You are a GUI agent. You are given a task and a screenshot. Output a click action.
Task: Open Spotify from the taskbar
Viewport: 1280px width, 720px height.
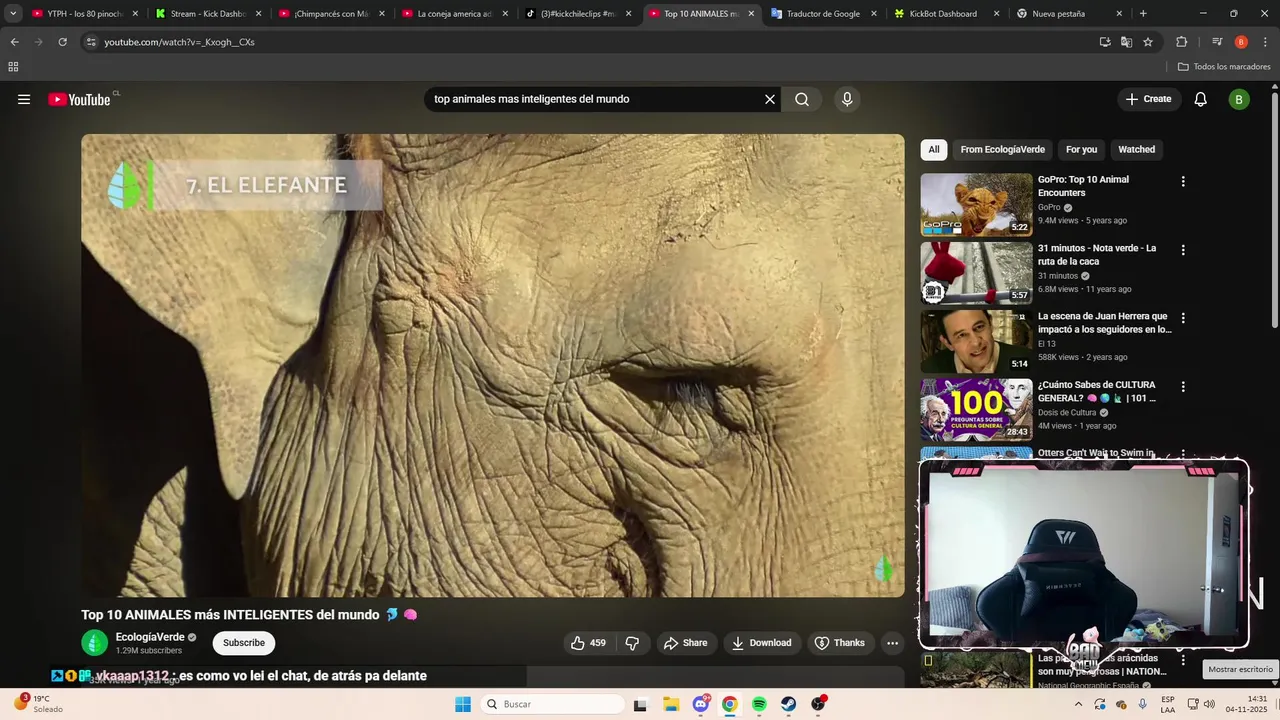click(759, 704)
